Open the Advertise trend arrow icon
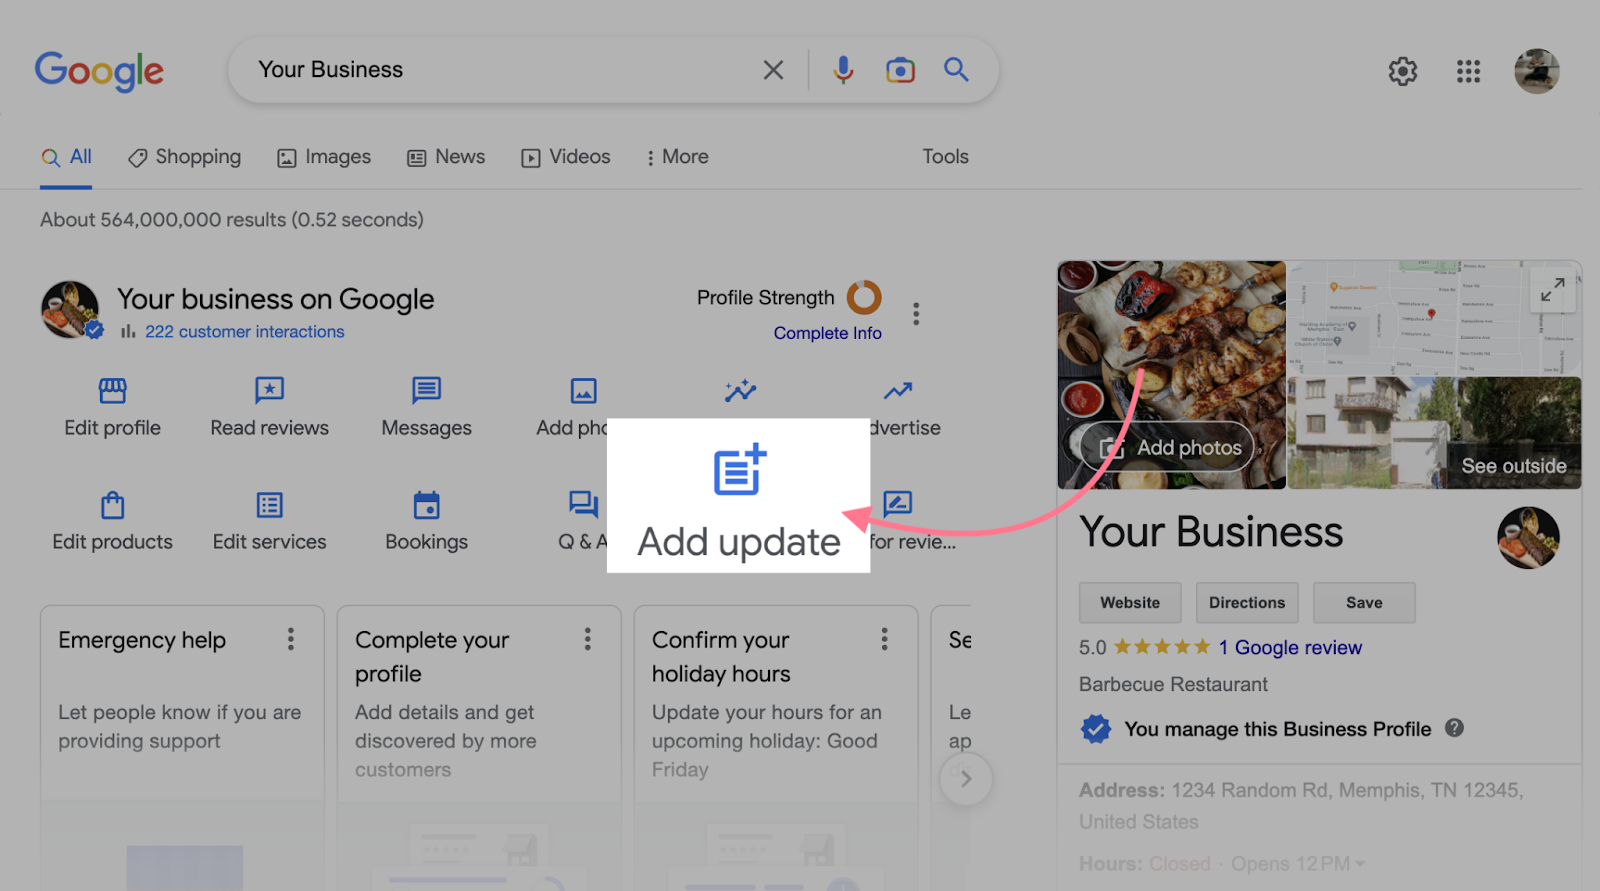The height and width of the screenshot is (891, 1600). point(898,390)
